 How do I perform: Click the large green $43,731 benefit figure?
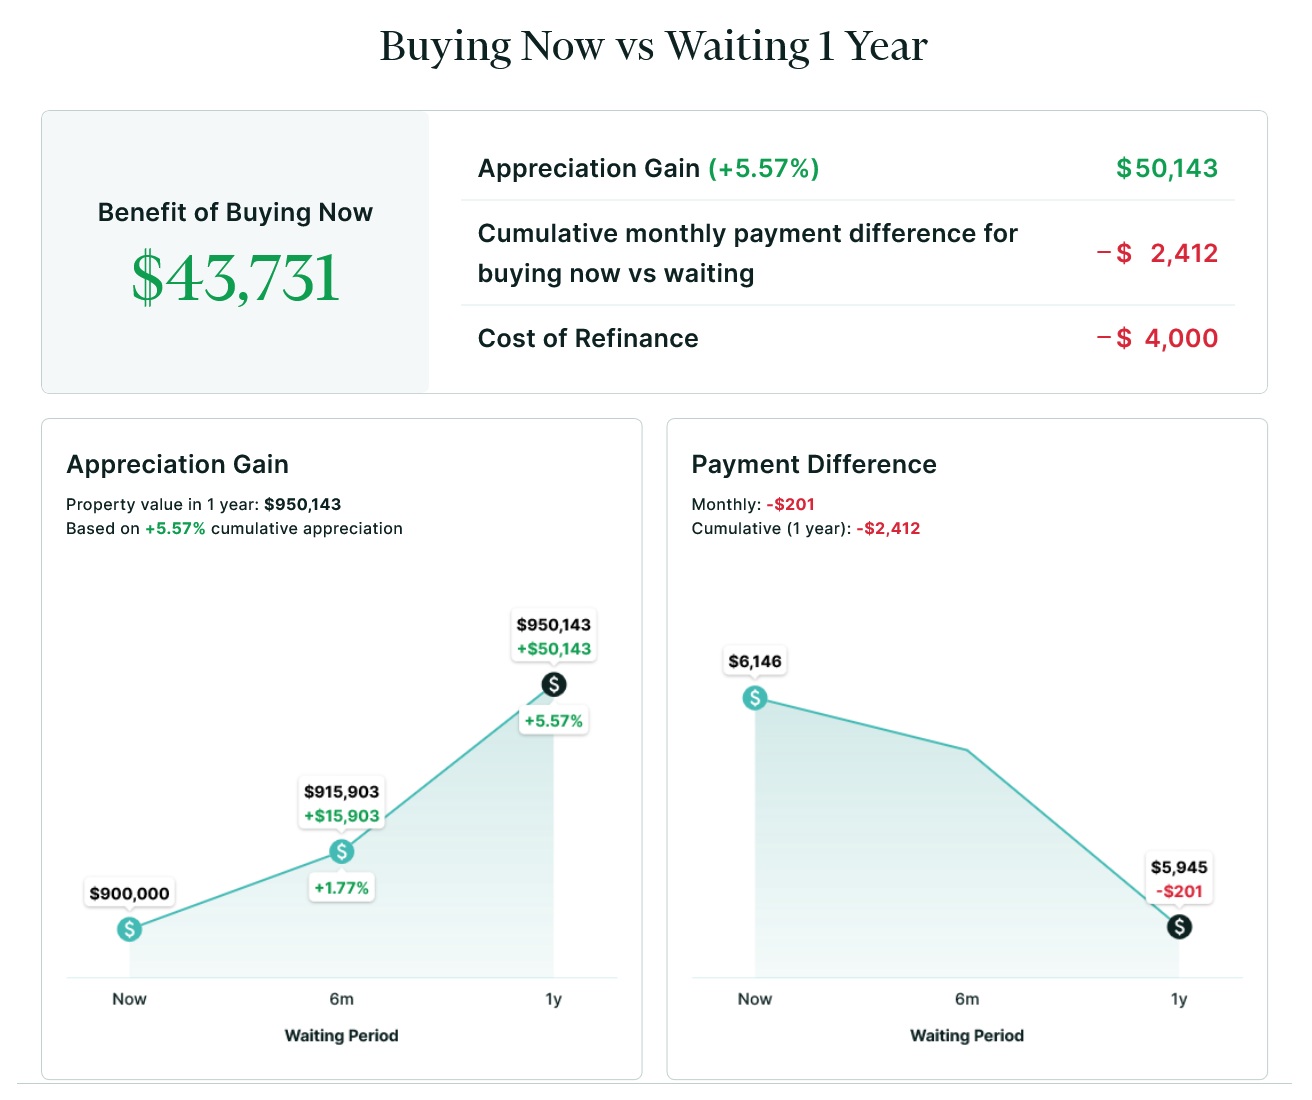coord(236,277)
